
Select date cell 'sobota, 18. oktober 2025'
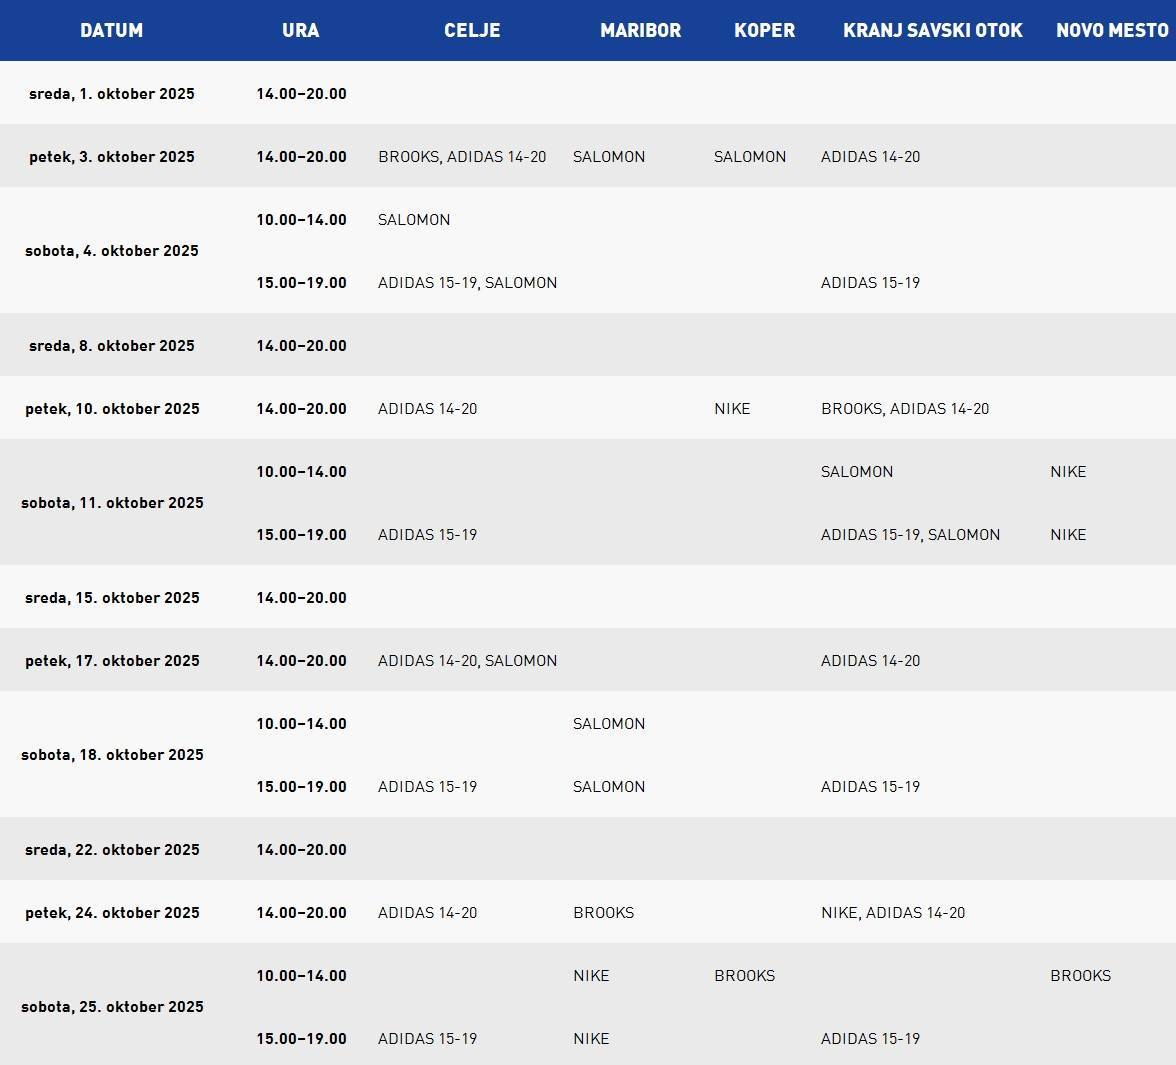tap(112, 754)
